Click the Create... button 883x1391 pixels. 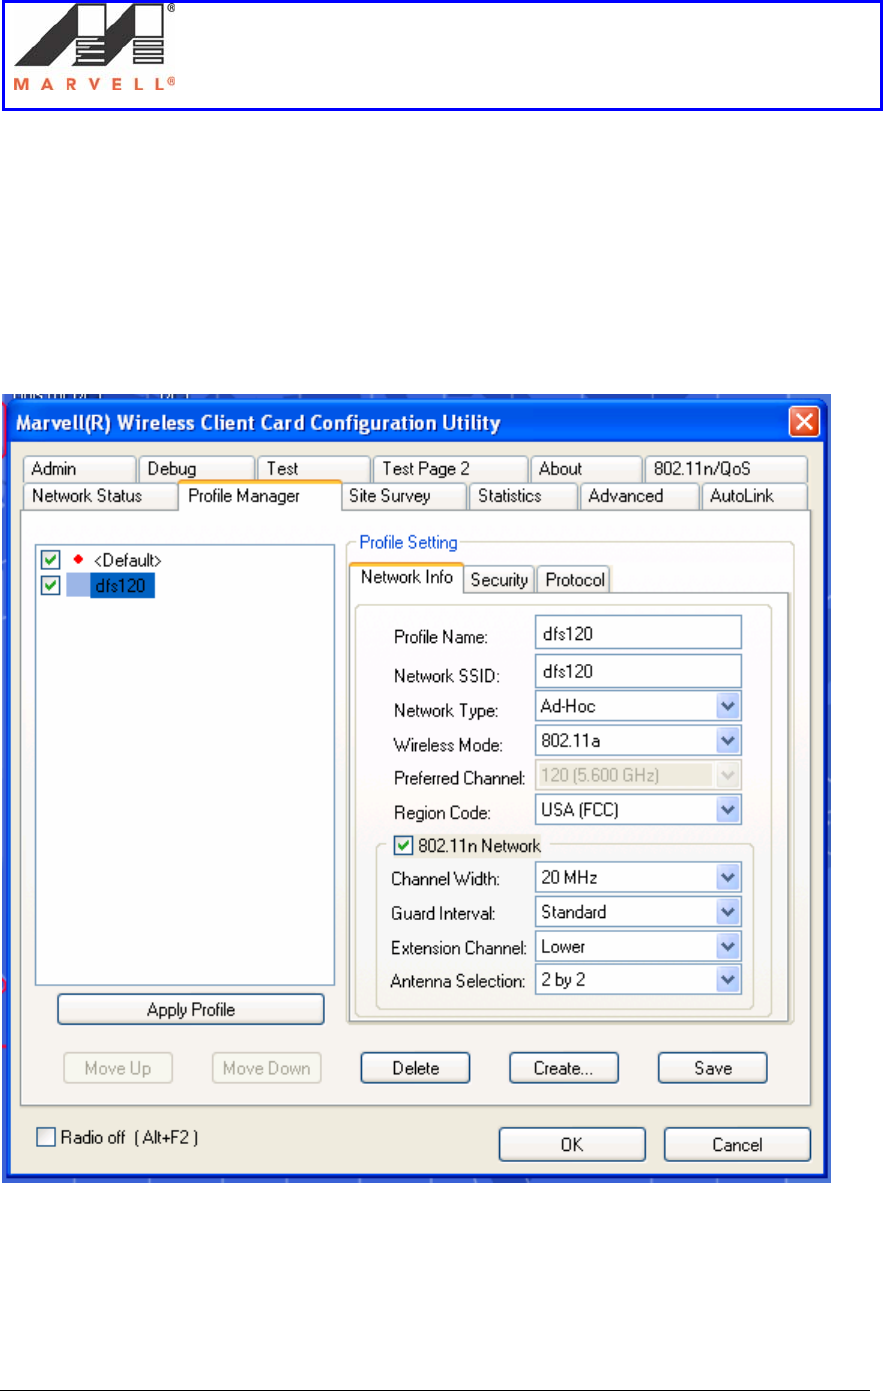tap(564, 1068)
